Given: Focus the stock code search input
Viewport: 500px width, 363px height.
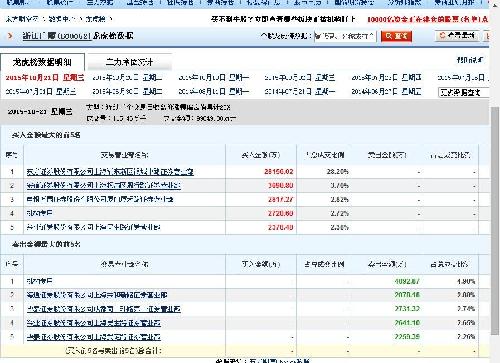Looking at the screenshot, I should [x=345, y=36].
